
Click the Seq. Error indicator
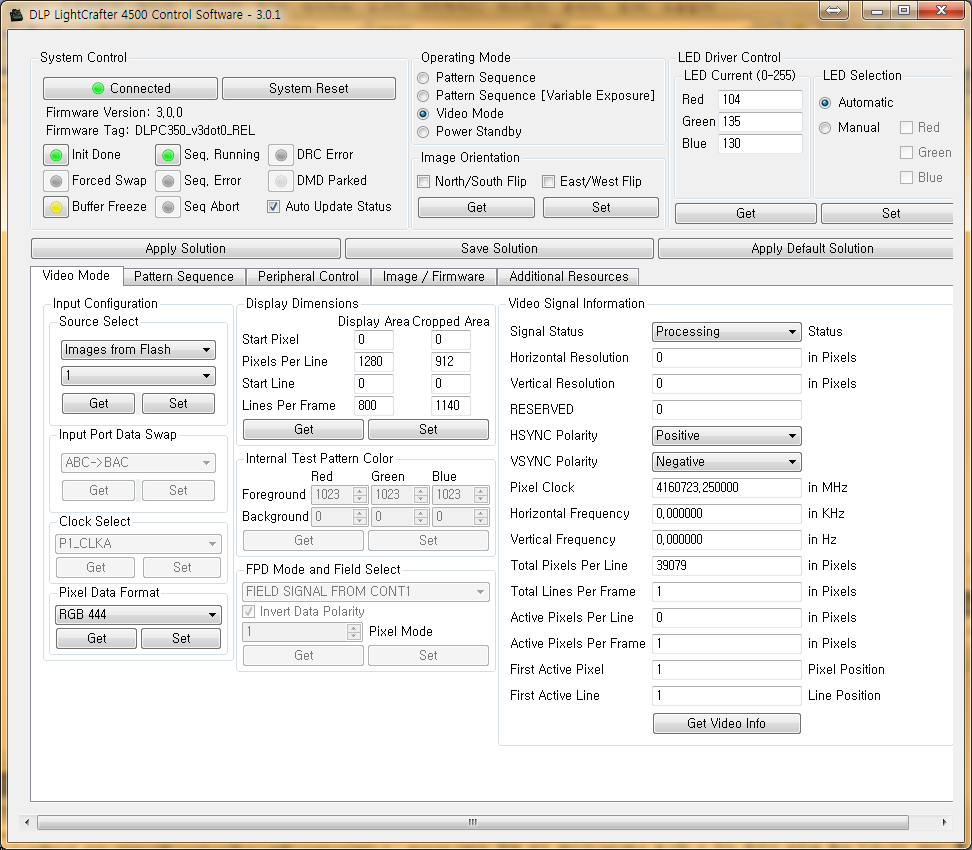(x=167, y=181)
